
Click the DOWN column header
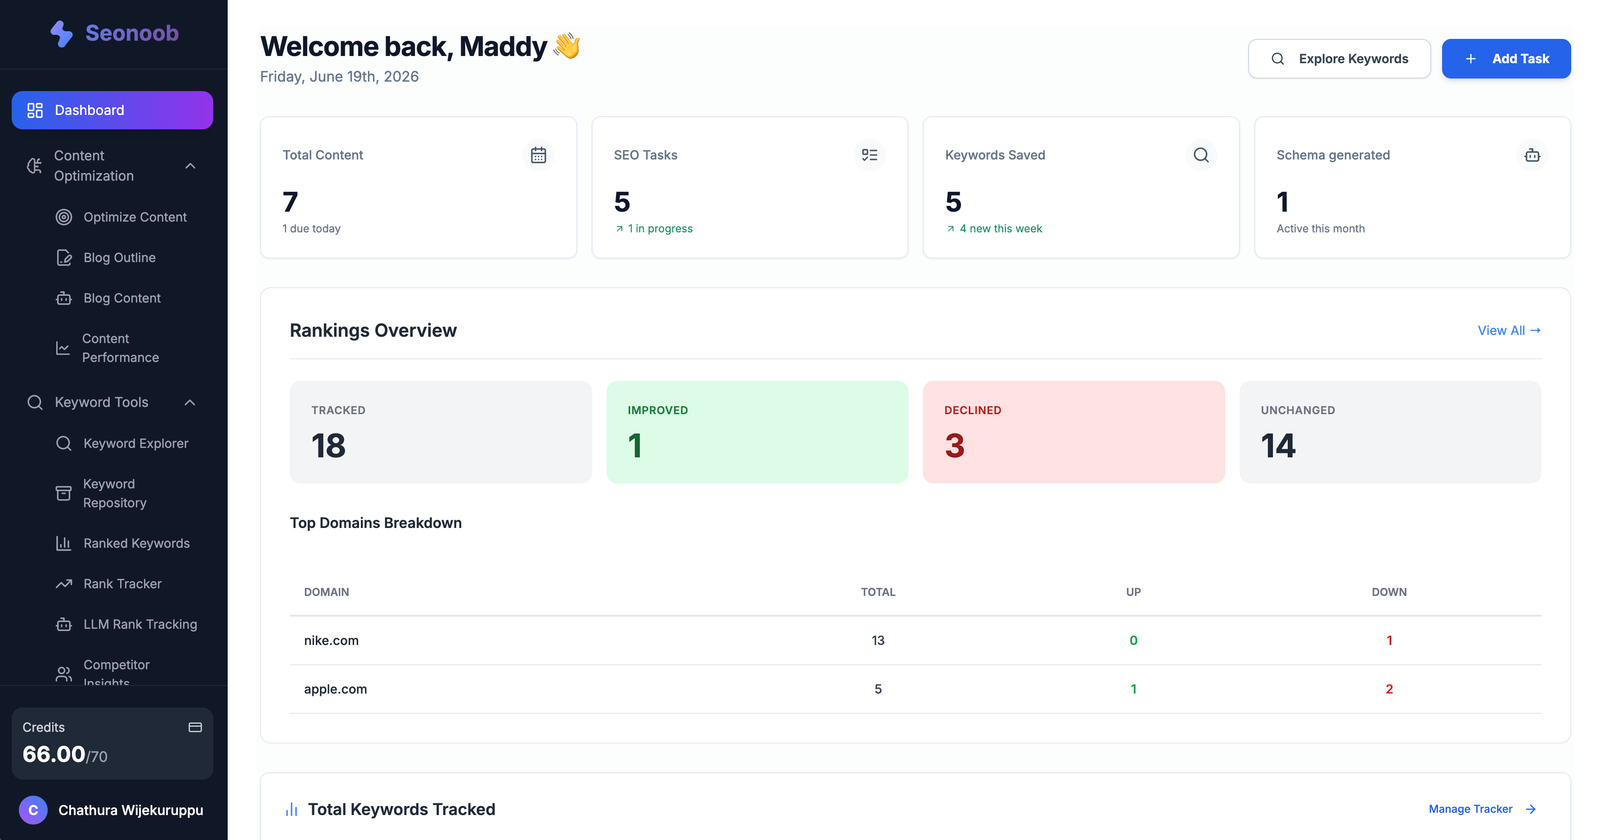click(1389, 592)
